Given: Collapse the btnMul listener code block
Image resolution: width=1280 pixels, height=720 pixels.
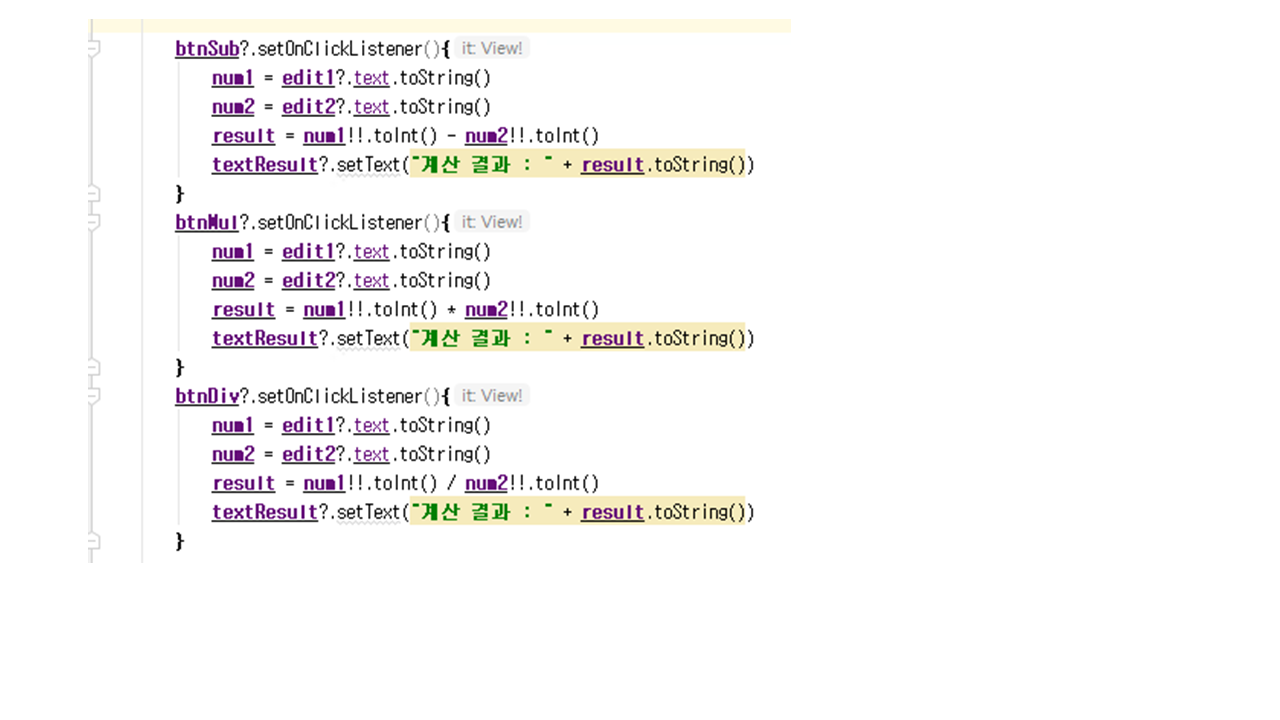Looking at the screenshot, I should click(x=92, y=222).
